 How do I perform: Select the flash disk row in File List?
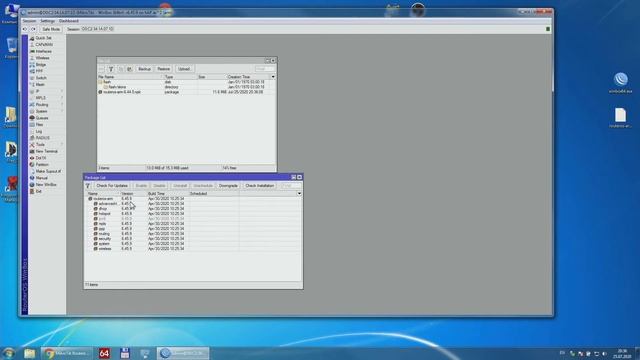[187, 82]
